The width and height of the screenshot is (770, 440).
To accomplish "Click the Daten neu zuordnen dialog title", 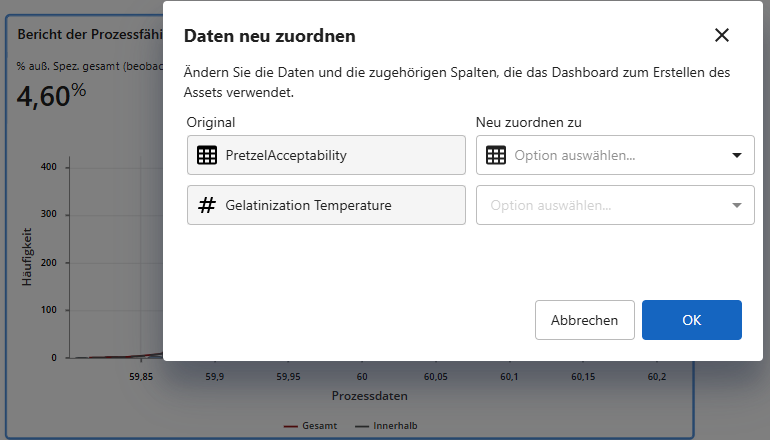I will [x=270, y=36].
